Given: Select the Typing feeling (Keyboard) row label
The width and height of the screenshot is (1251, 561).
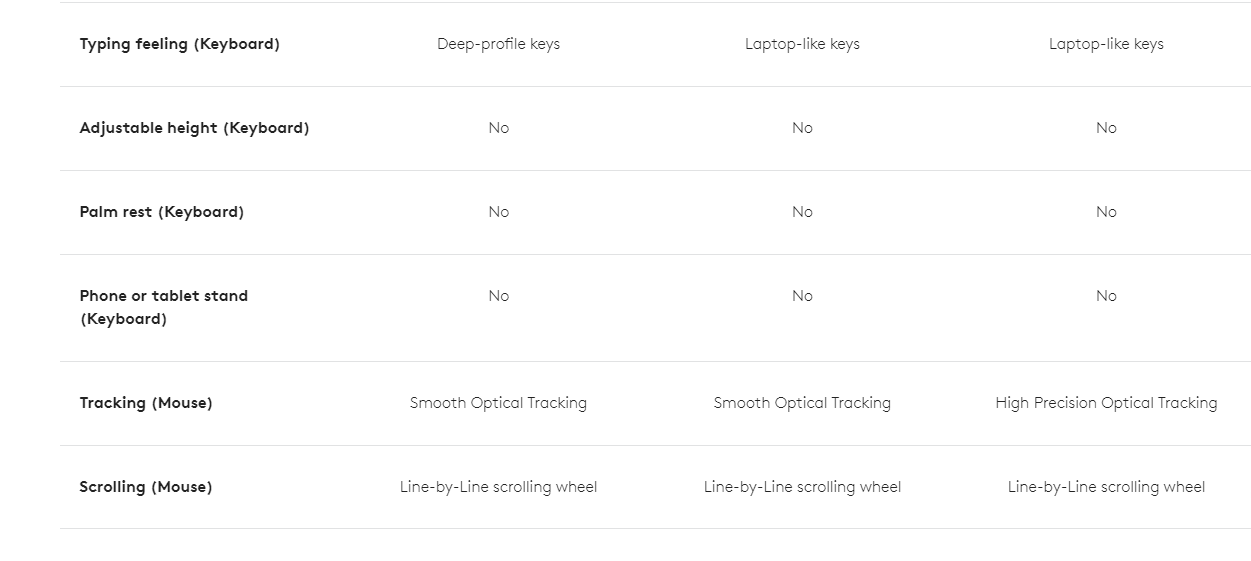Looking at the screenshot, I should tap(179, 44).
